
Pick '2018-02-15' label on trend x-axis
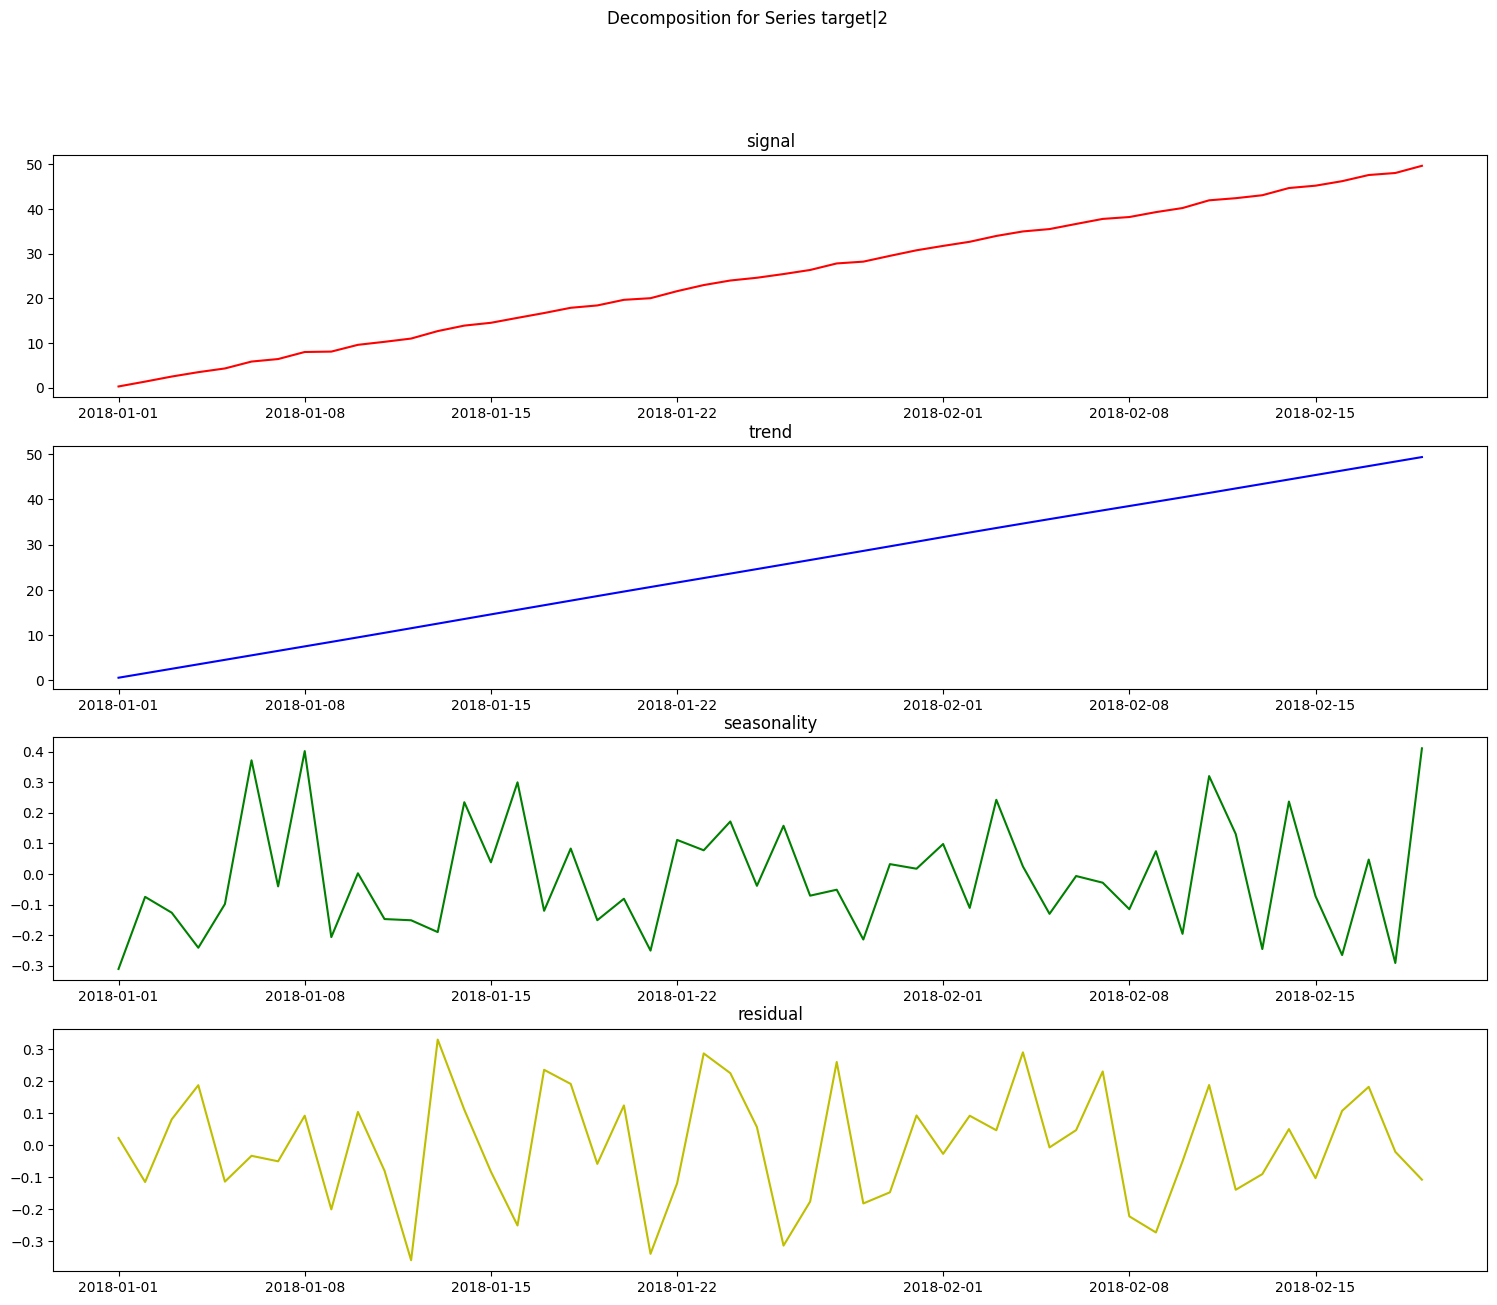pyautogui.click(x=1315, y=704)
